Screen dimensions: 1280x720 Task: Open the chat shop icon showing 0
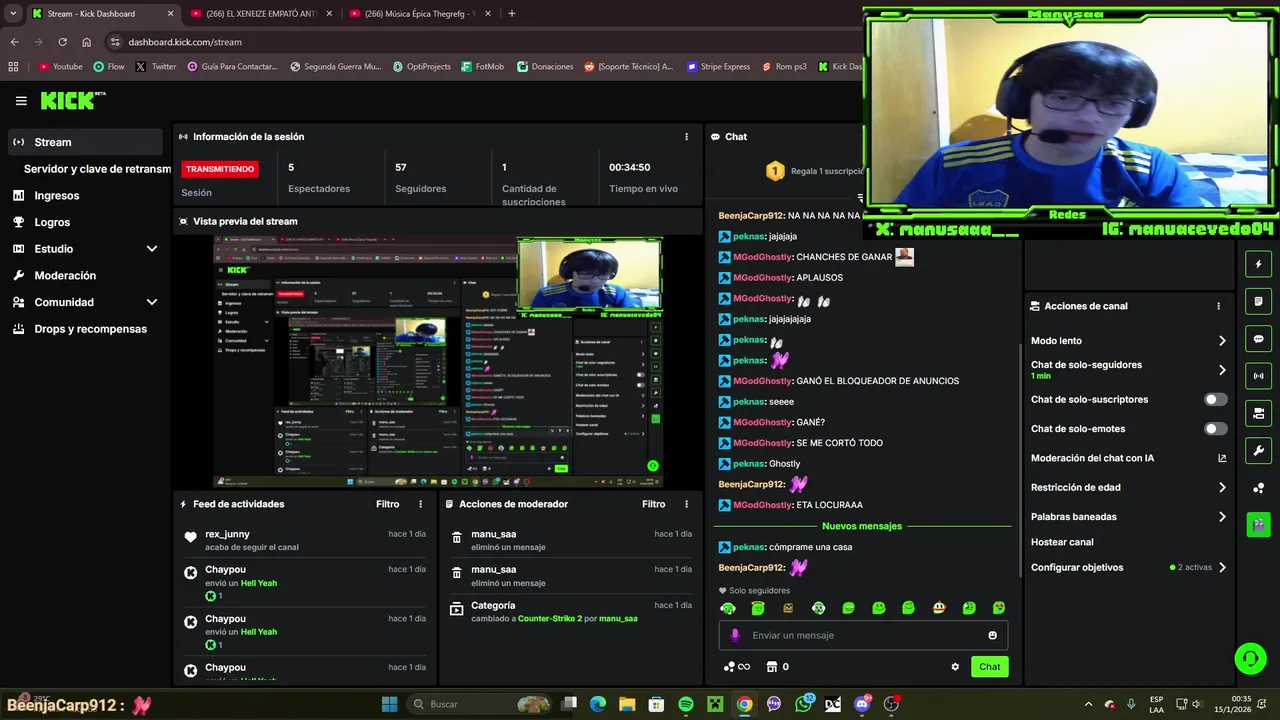pyautogui.click(x=777, y=667)
